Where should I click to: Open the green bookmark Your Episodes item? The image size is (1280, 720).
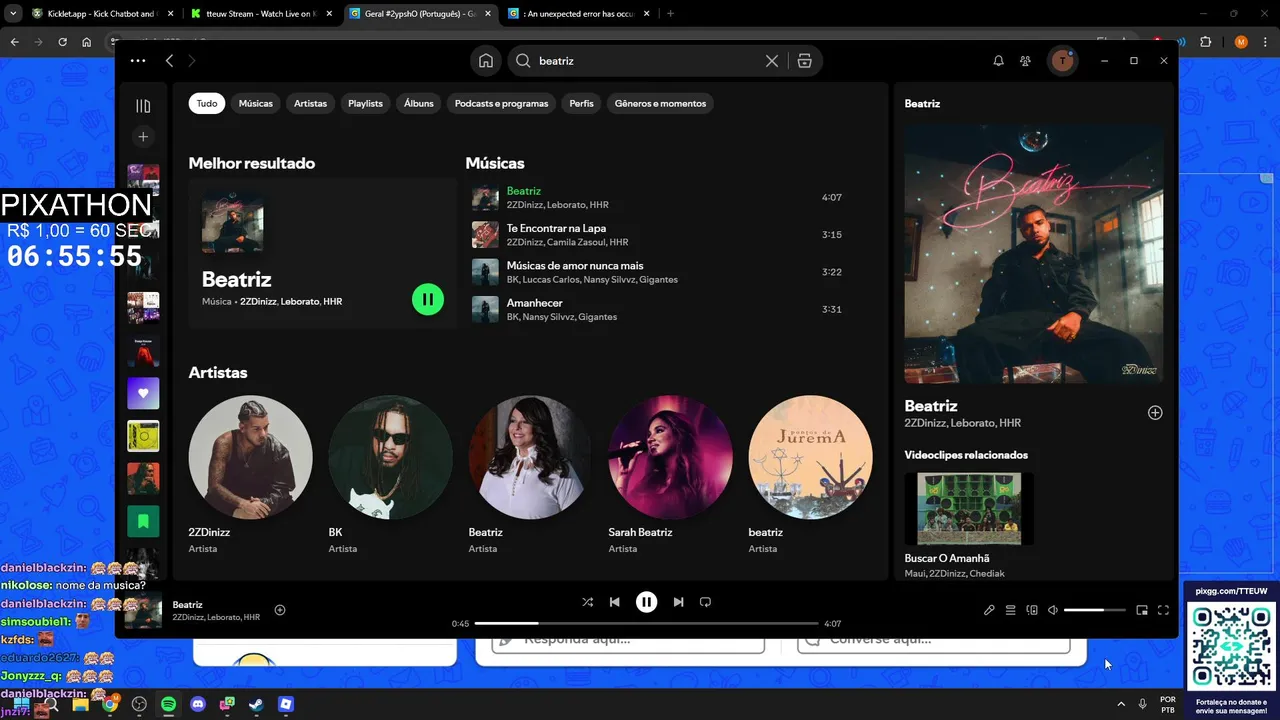pyautogui.click(x=143, y=521)
